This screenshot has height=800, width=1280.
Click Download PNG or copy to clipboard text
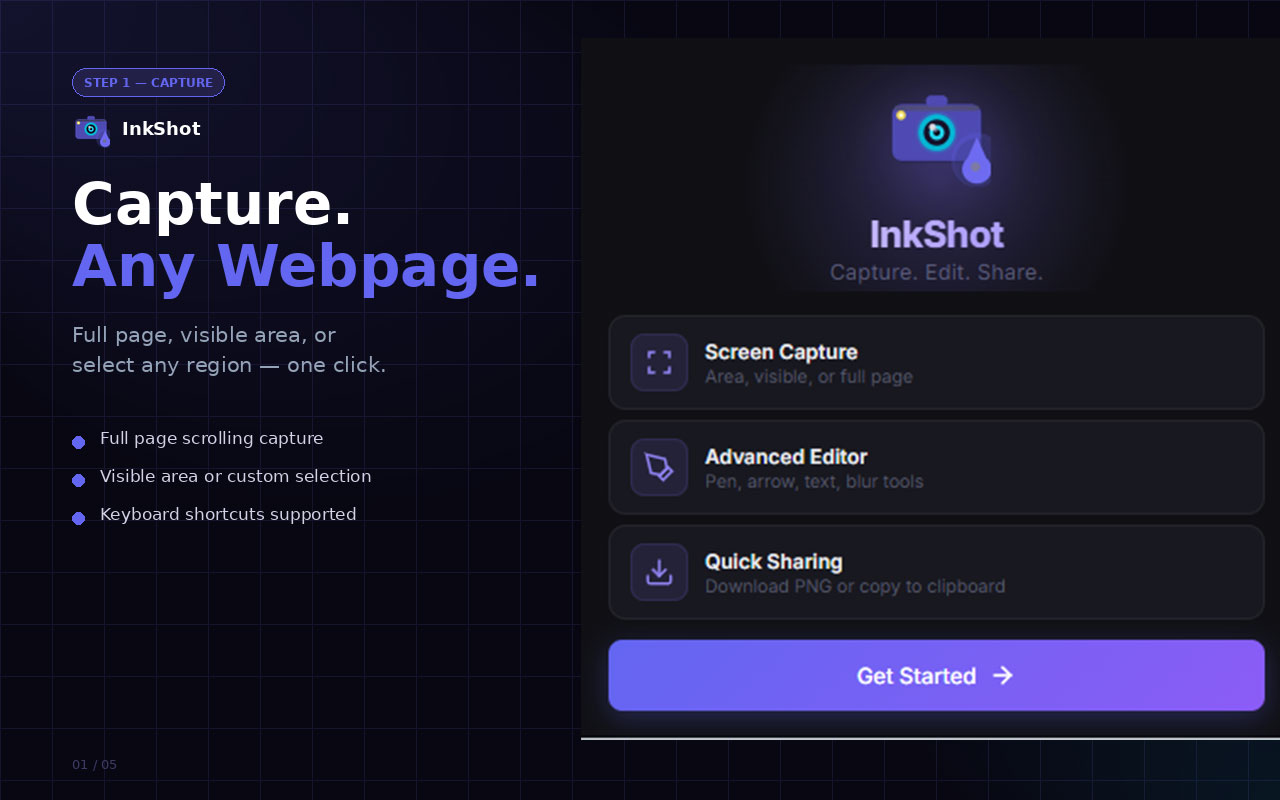pos(855,586)
